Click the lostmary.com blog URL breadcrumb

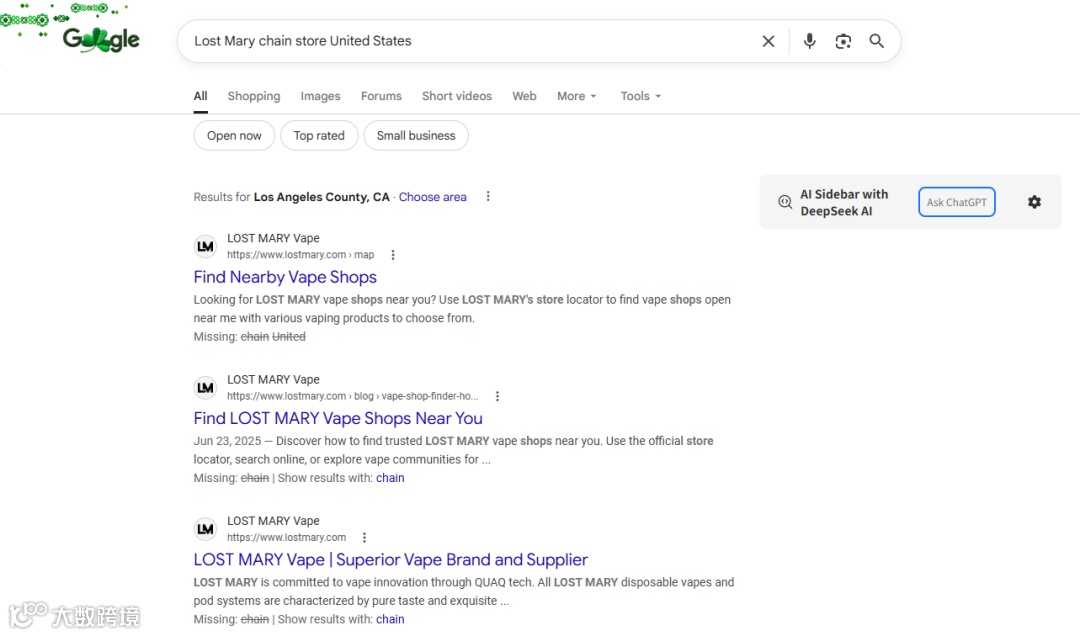(353, 396)
